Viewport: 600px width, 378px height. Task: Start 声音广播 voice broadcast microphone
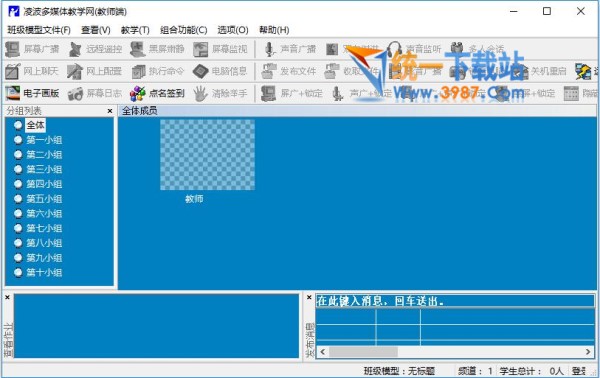click(290, 49)
